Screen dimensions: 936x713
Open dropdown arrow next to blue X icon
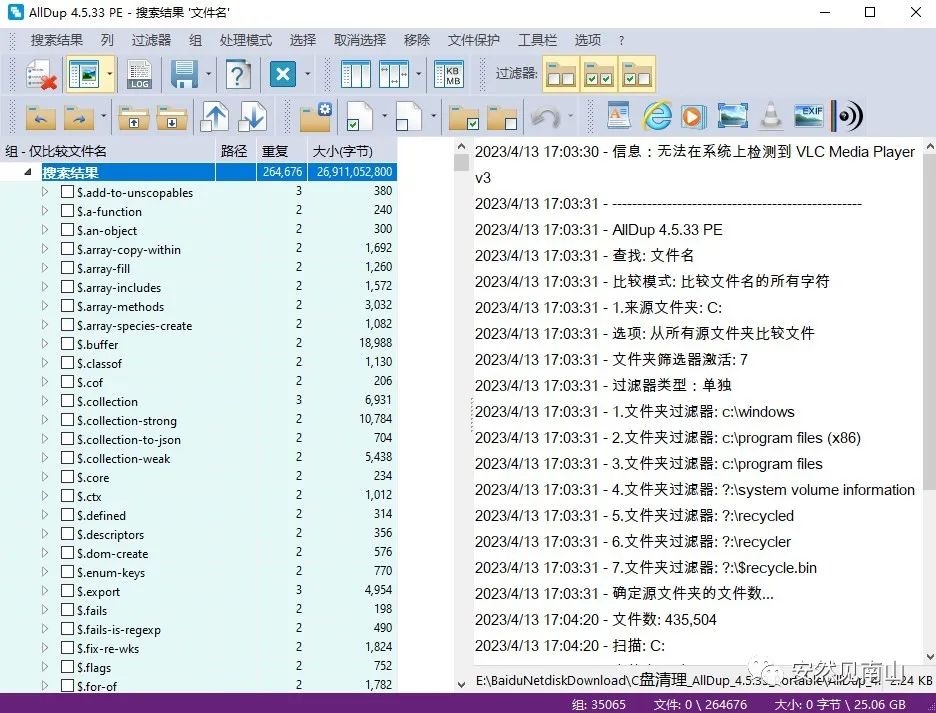click(307, 75)
